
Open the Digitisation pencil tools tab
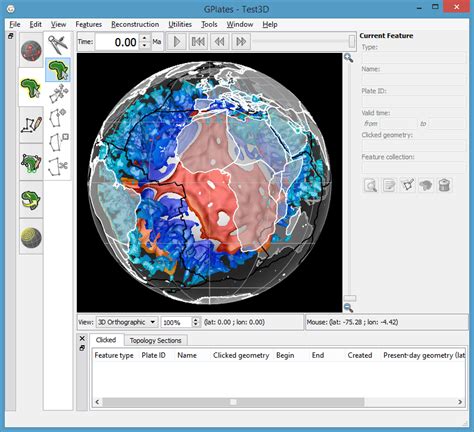click(x=31, y=125)
